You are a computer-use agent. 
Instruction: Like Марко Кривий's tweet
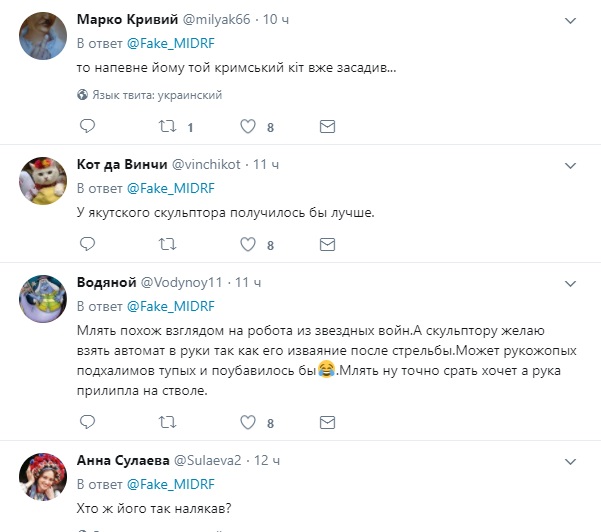[249, 127]
